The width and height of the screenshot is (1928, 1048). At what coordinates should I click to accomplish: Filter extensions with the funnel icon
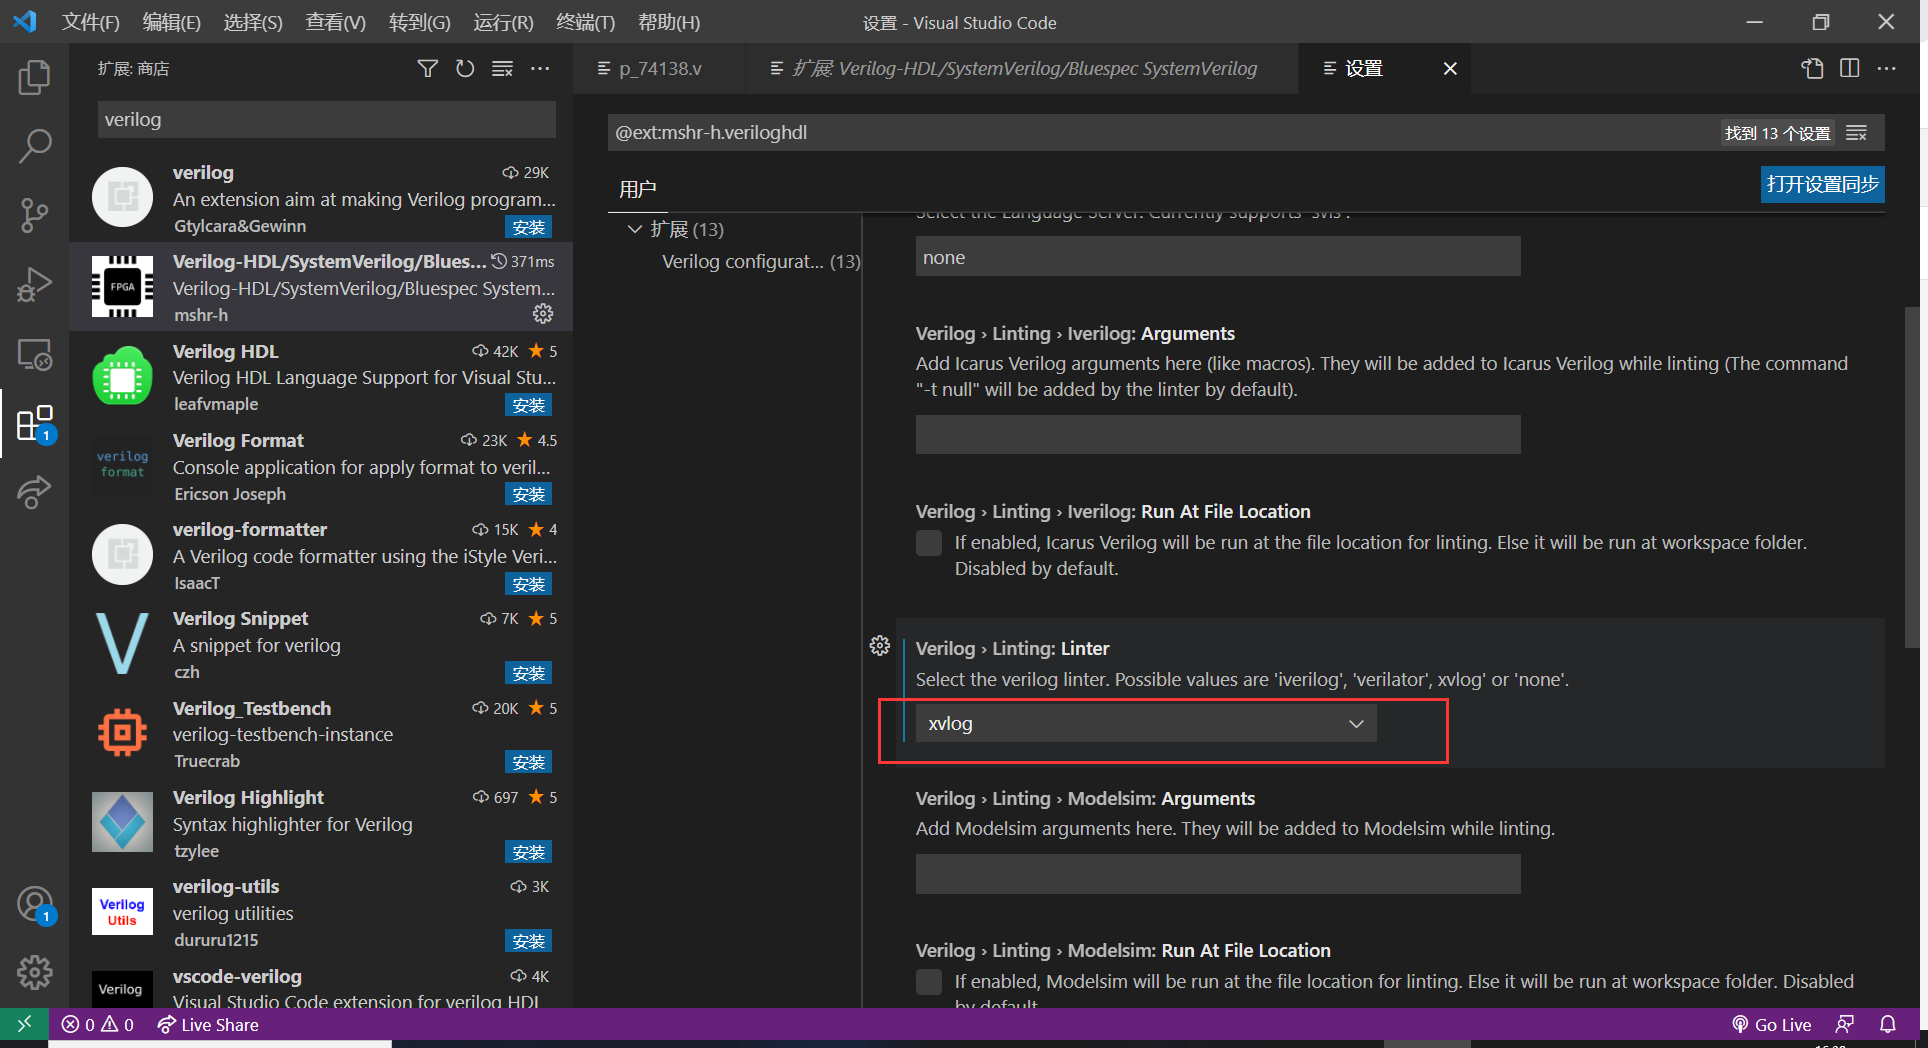427,68
